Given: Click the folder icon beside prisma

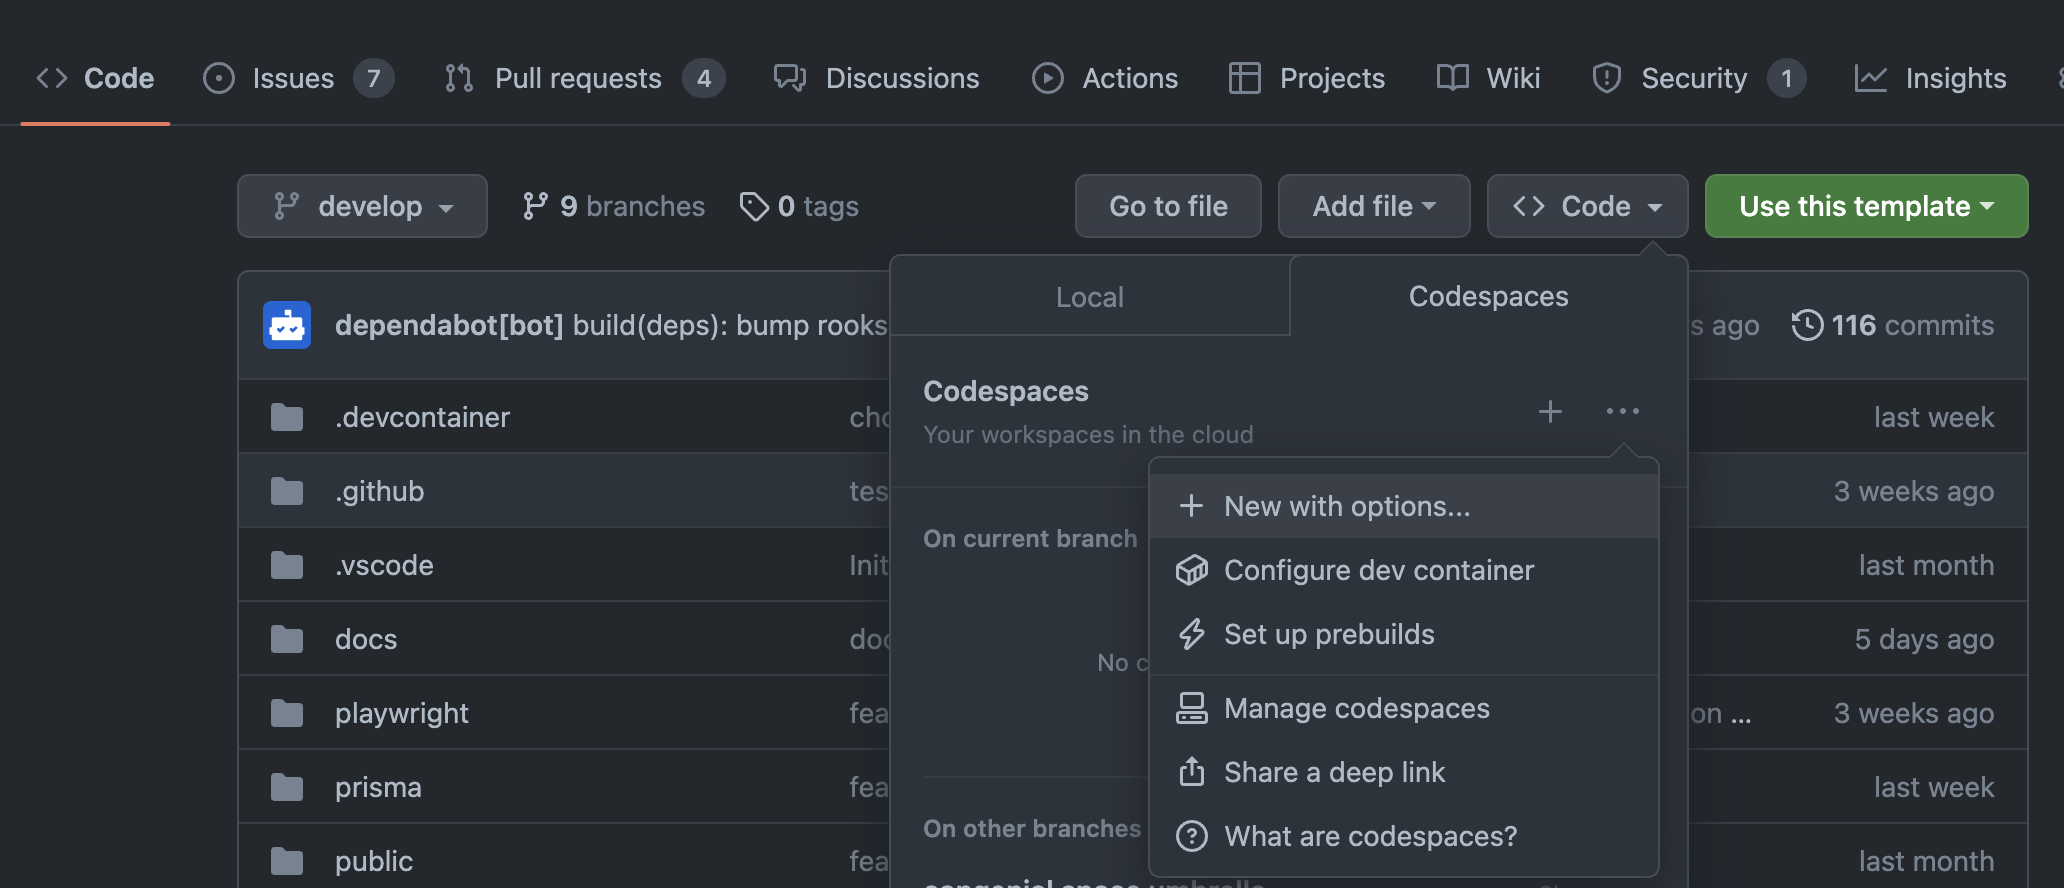Looking at the screenshot, I should tap(287, 787).
